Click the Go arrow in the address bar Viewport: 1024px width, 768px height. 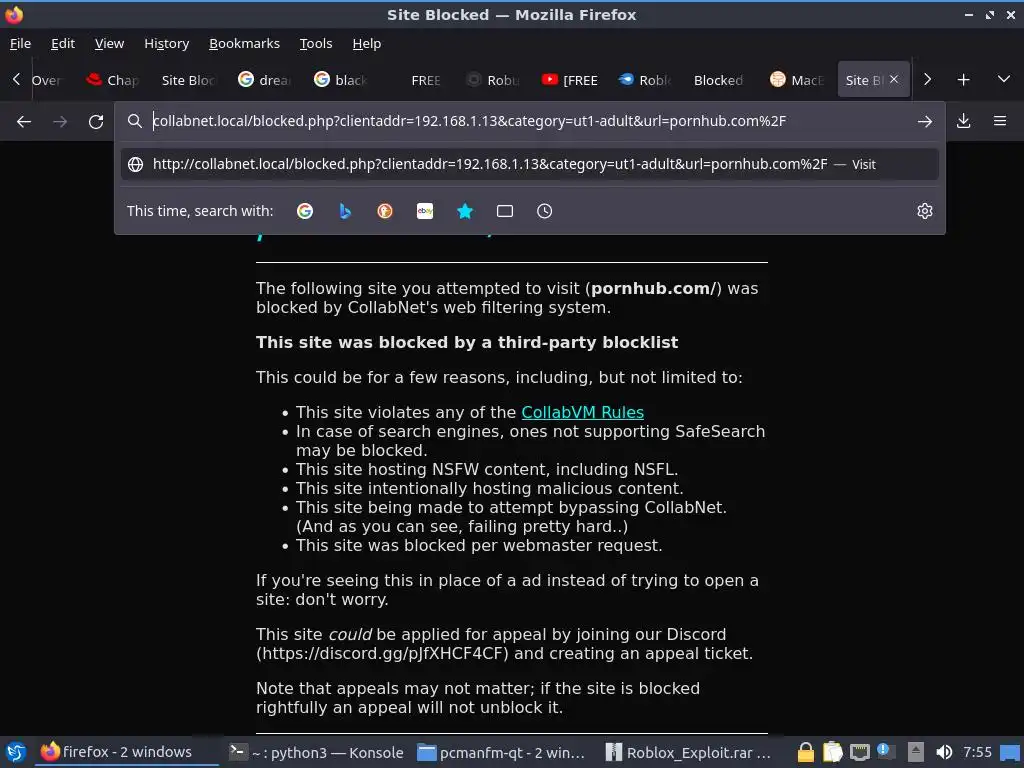[924, 121]
